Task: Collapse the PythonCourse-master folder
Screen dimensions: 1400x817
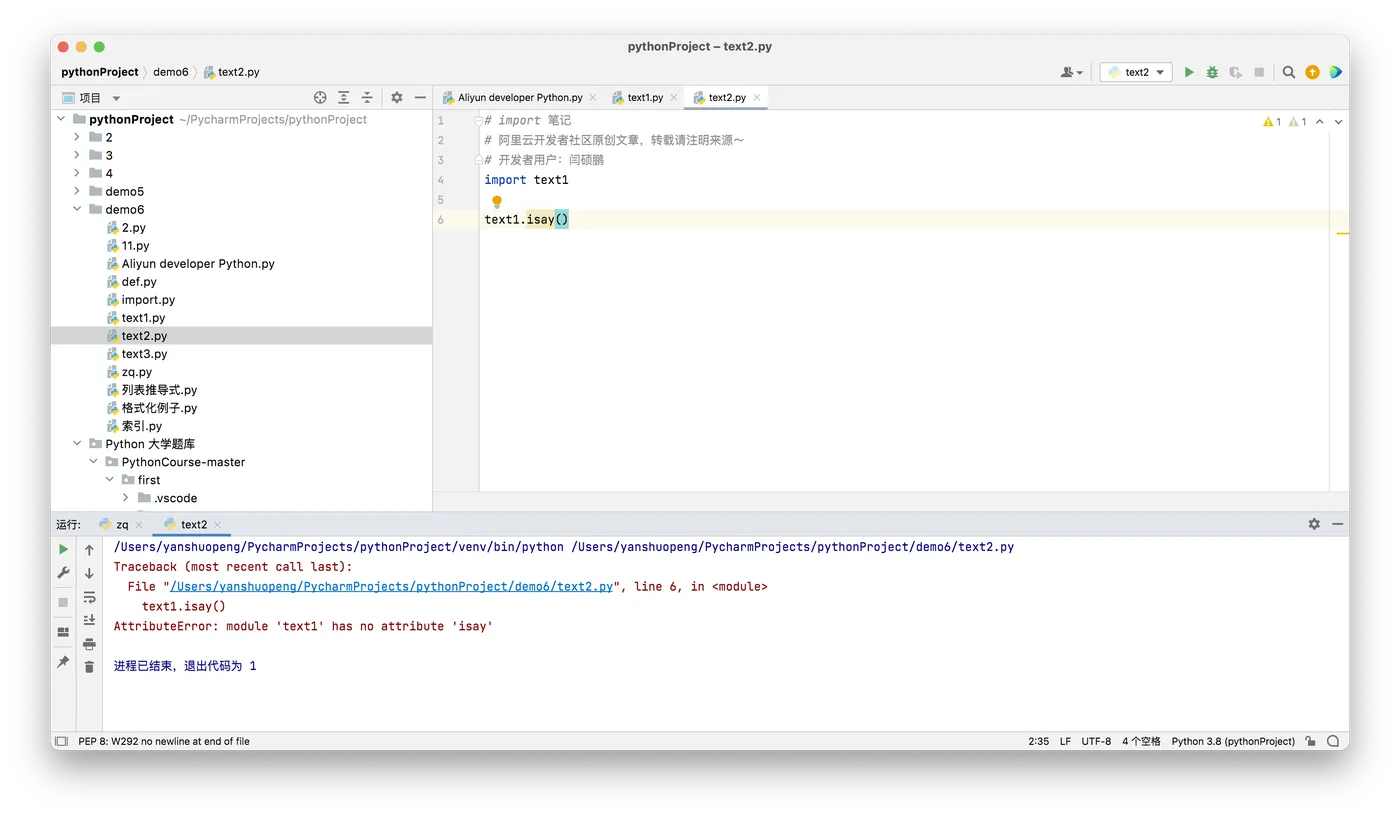Action: [x=93, y=462]
